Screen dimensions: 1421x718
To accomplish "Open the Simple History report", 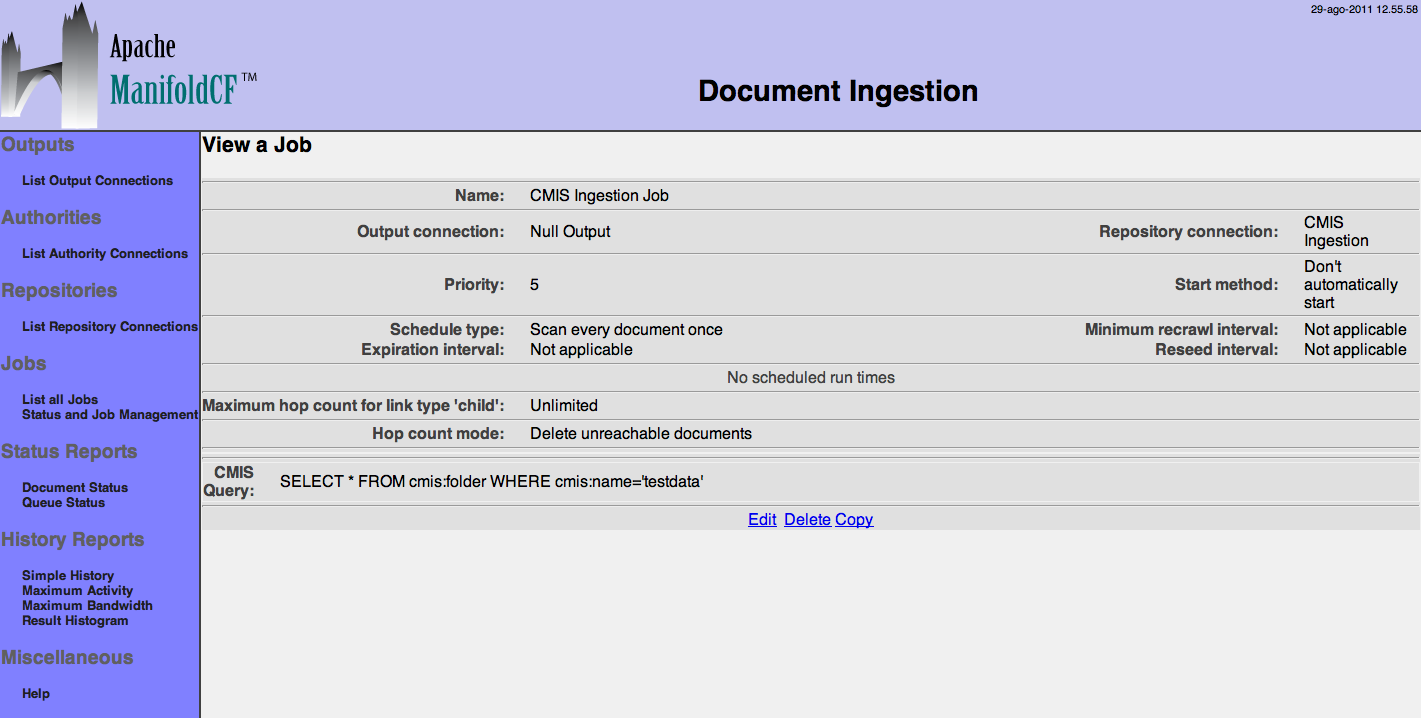I will (68, 576).
